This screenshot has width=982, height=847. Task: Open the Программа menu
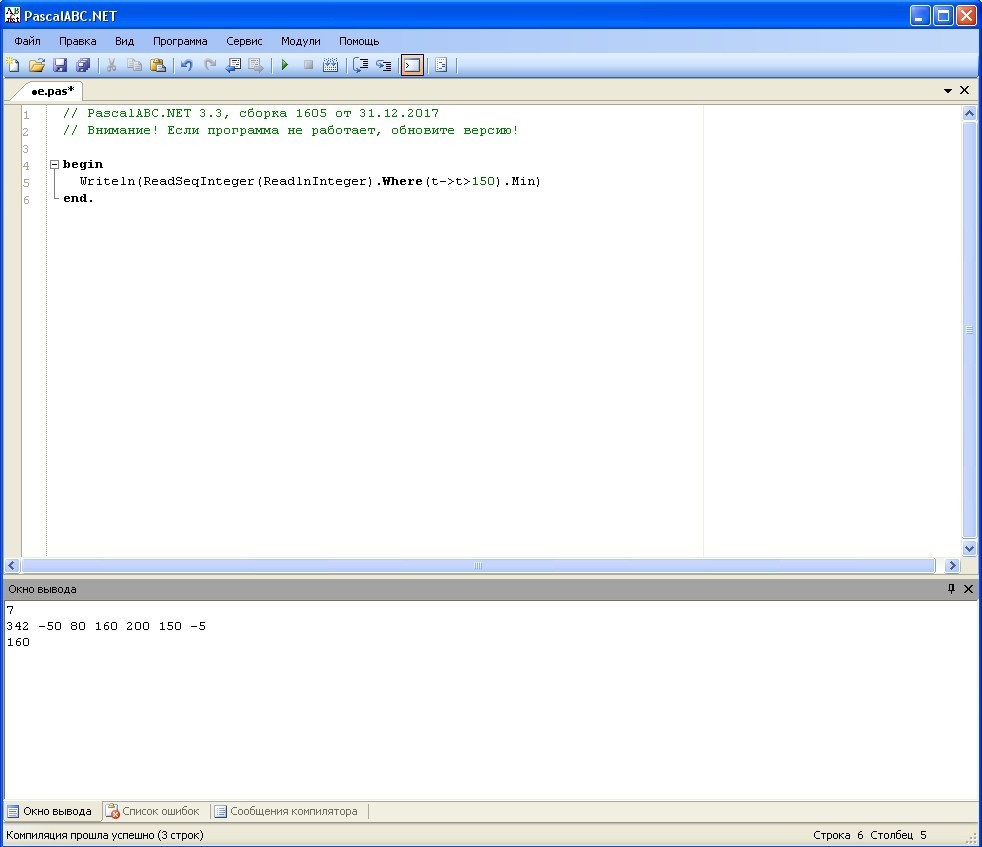180,41
